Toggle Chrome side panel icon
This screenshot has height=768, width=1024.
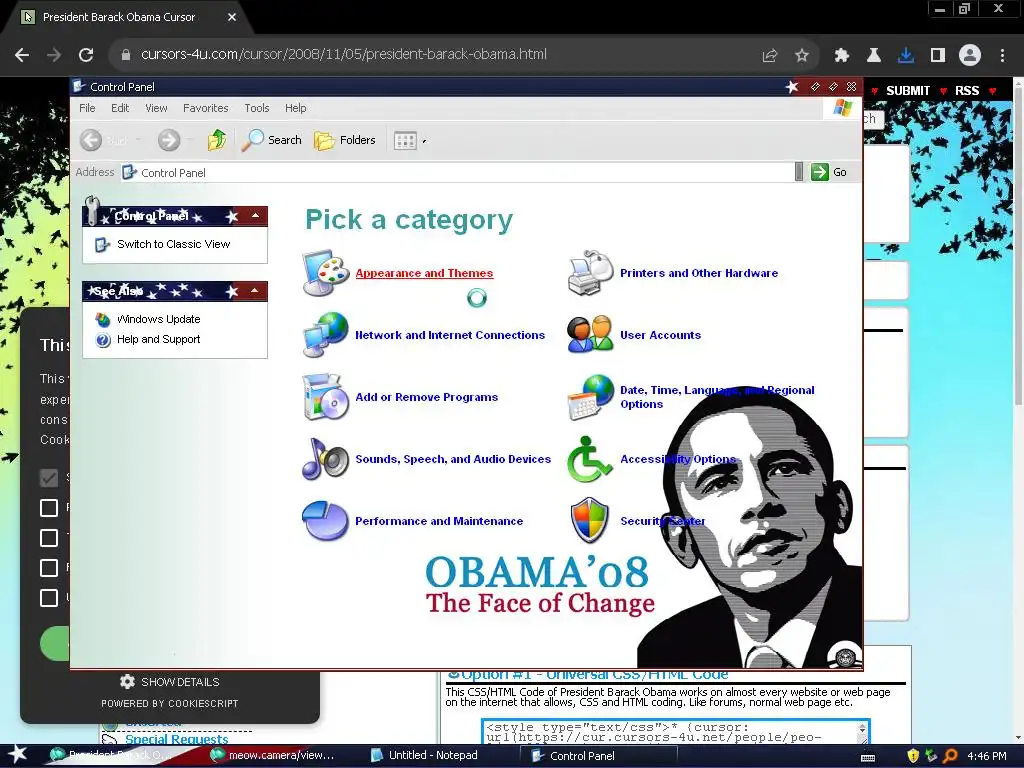(938, 56)
